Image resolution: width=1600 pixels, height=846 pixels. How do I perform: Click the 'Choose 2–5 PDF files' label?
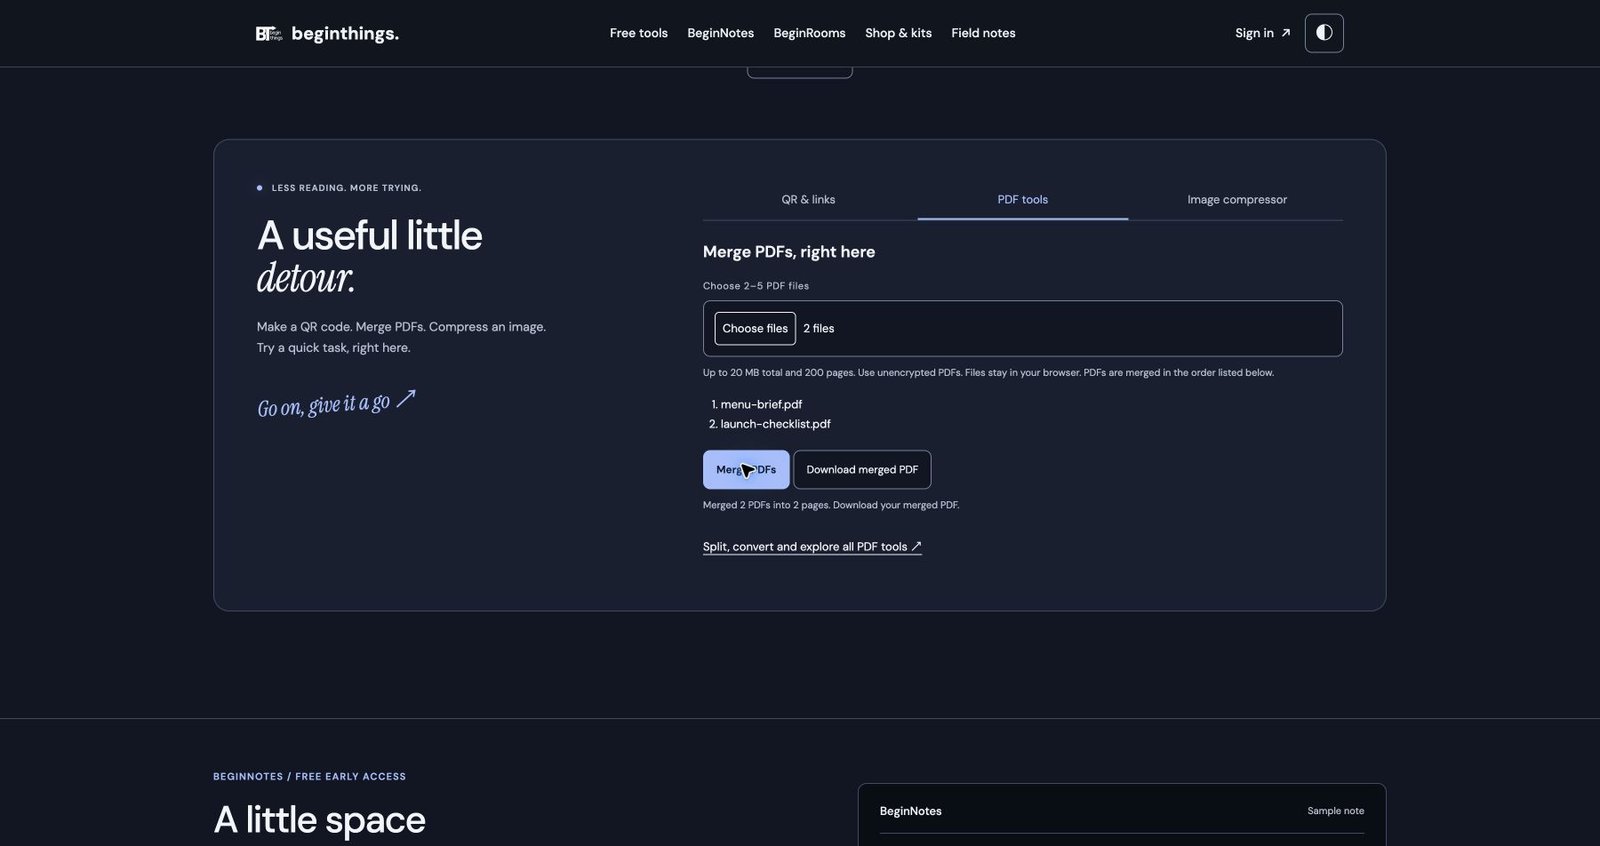(x=756, y=286)
